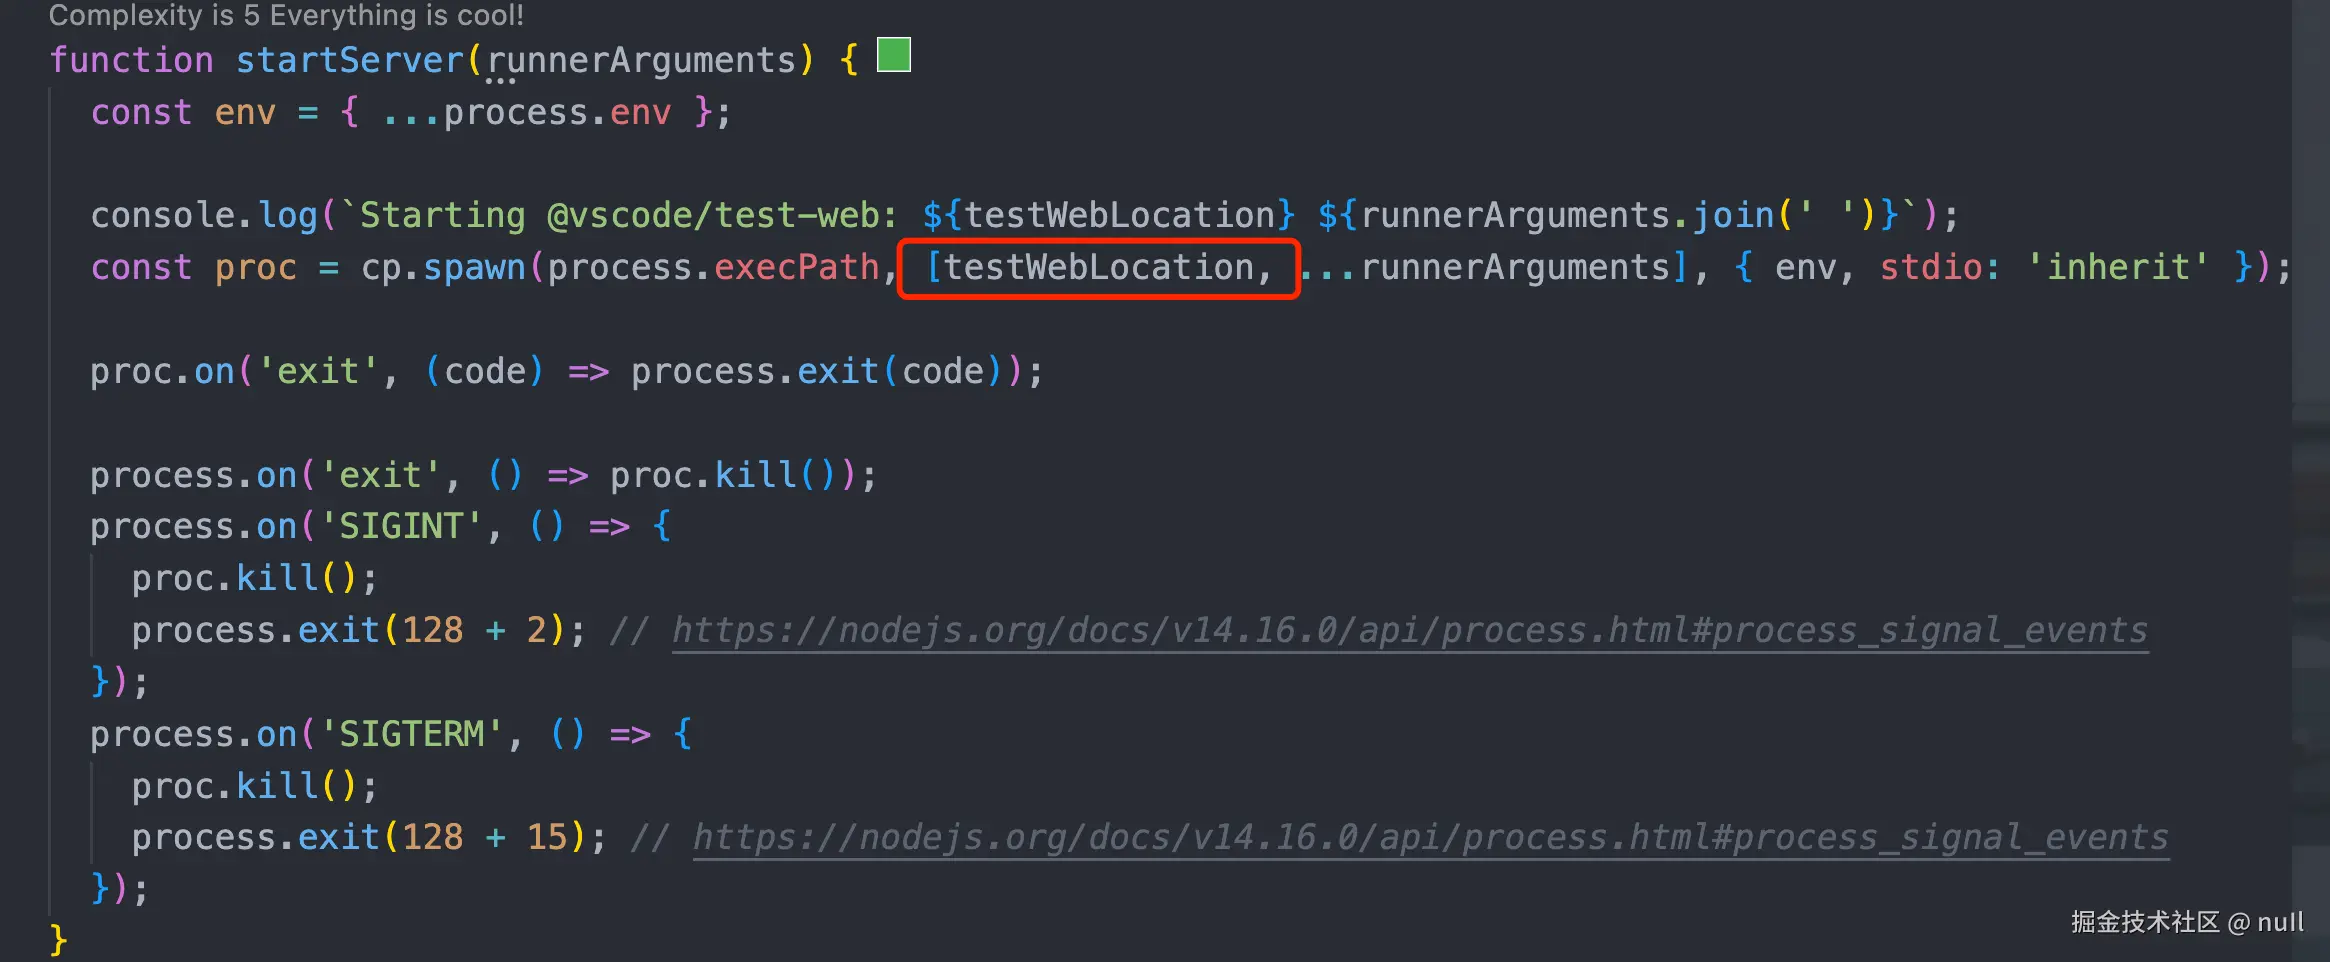Click the green complexity indicator square
The image size is (2330, 962).
coord(893,54)
